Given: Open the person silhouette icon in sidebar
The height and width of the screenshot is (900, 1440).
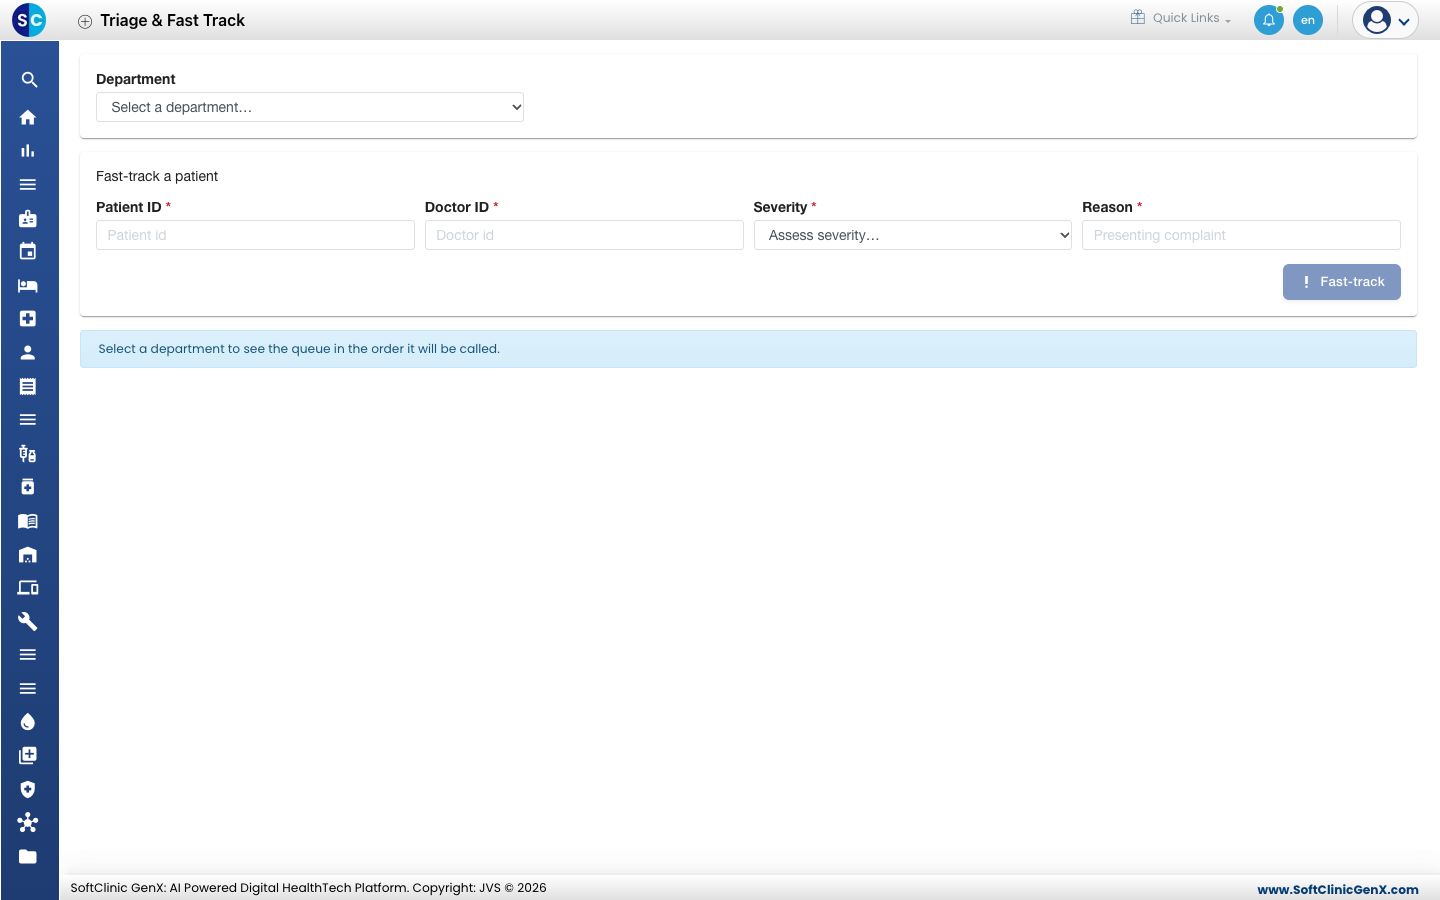Looking at the screenshot, I should coord(28,352).
